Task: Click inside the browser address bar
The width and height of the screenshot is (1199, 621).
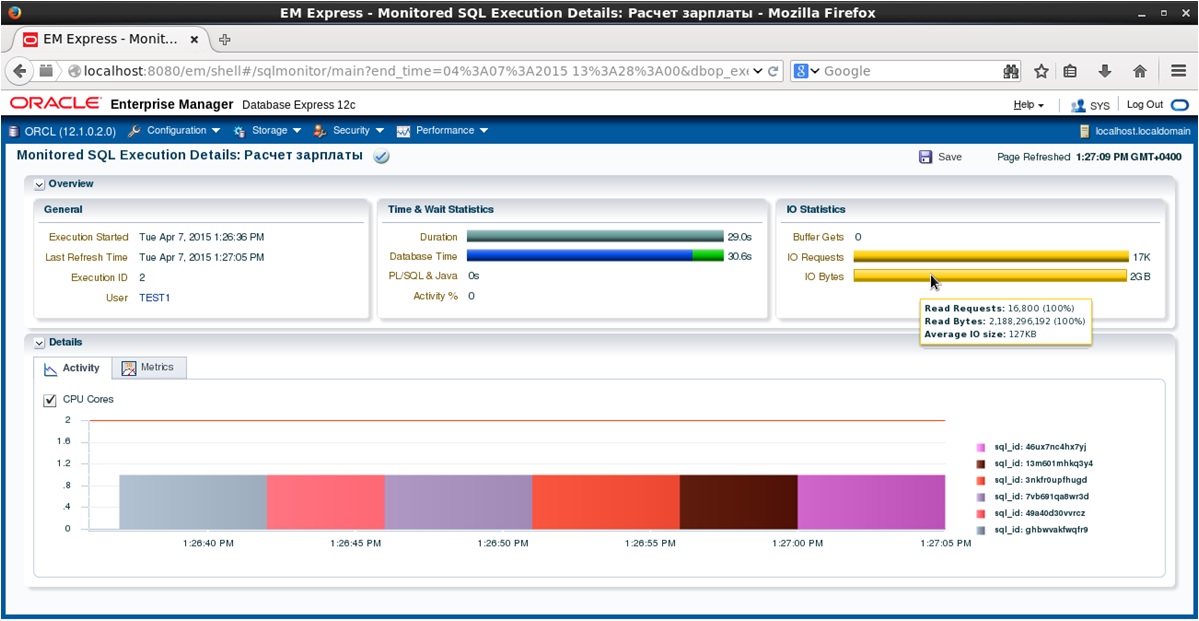Action: [x=400, y=70]
